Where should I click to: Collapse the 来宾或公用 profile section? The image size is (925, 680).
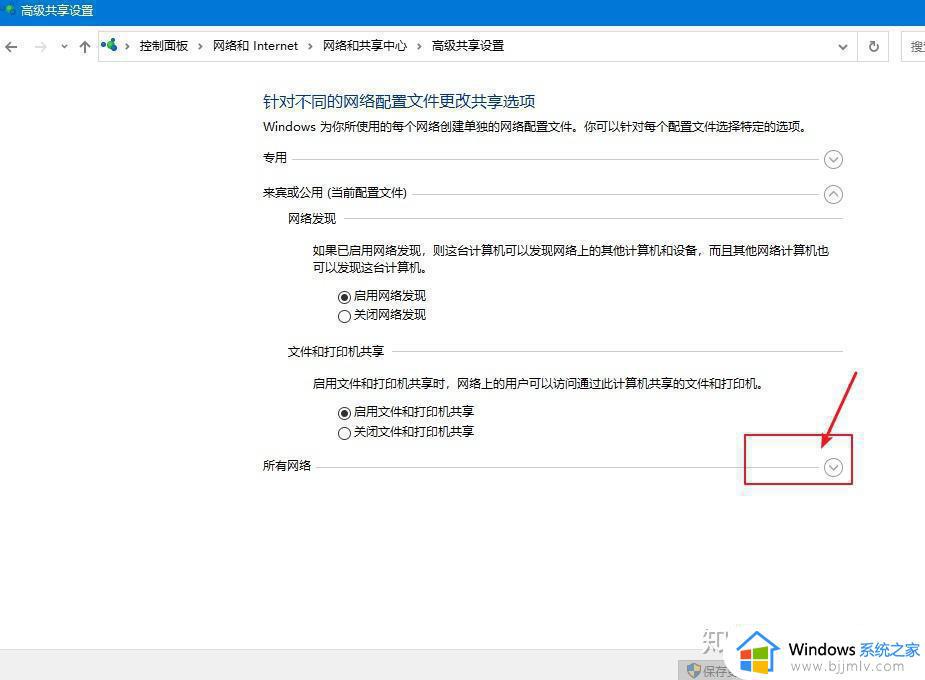[833, 195]
